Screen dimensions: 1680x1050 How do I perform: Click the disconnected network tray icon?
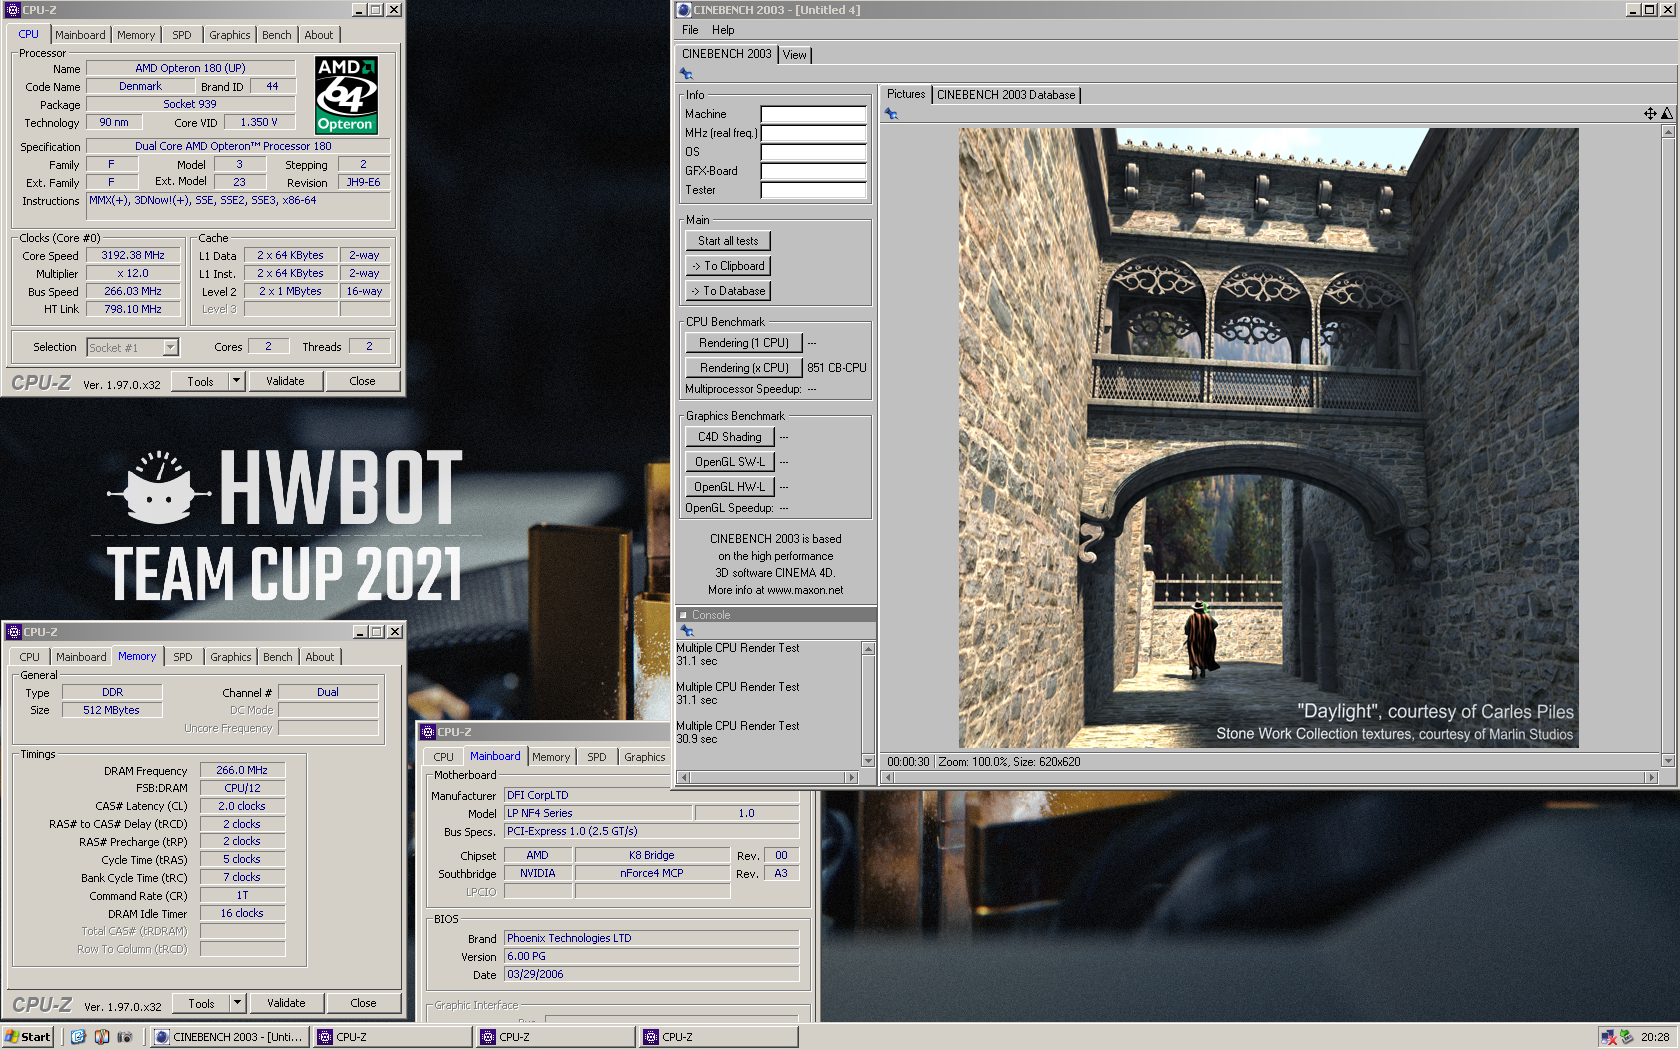(x=1608, y=1037)
